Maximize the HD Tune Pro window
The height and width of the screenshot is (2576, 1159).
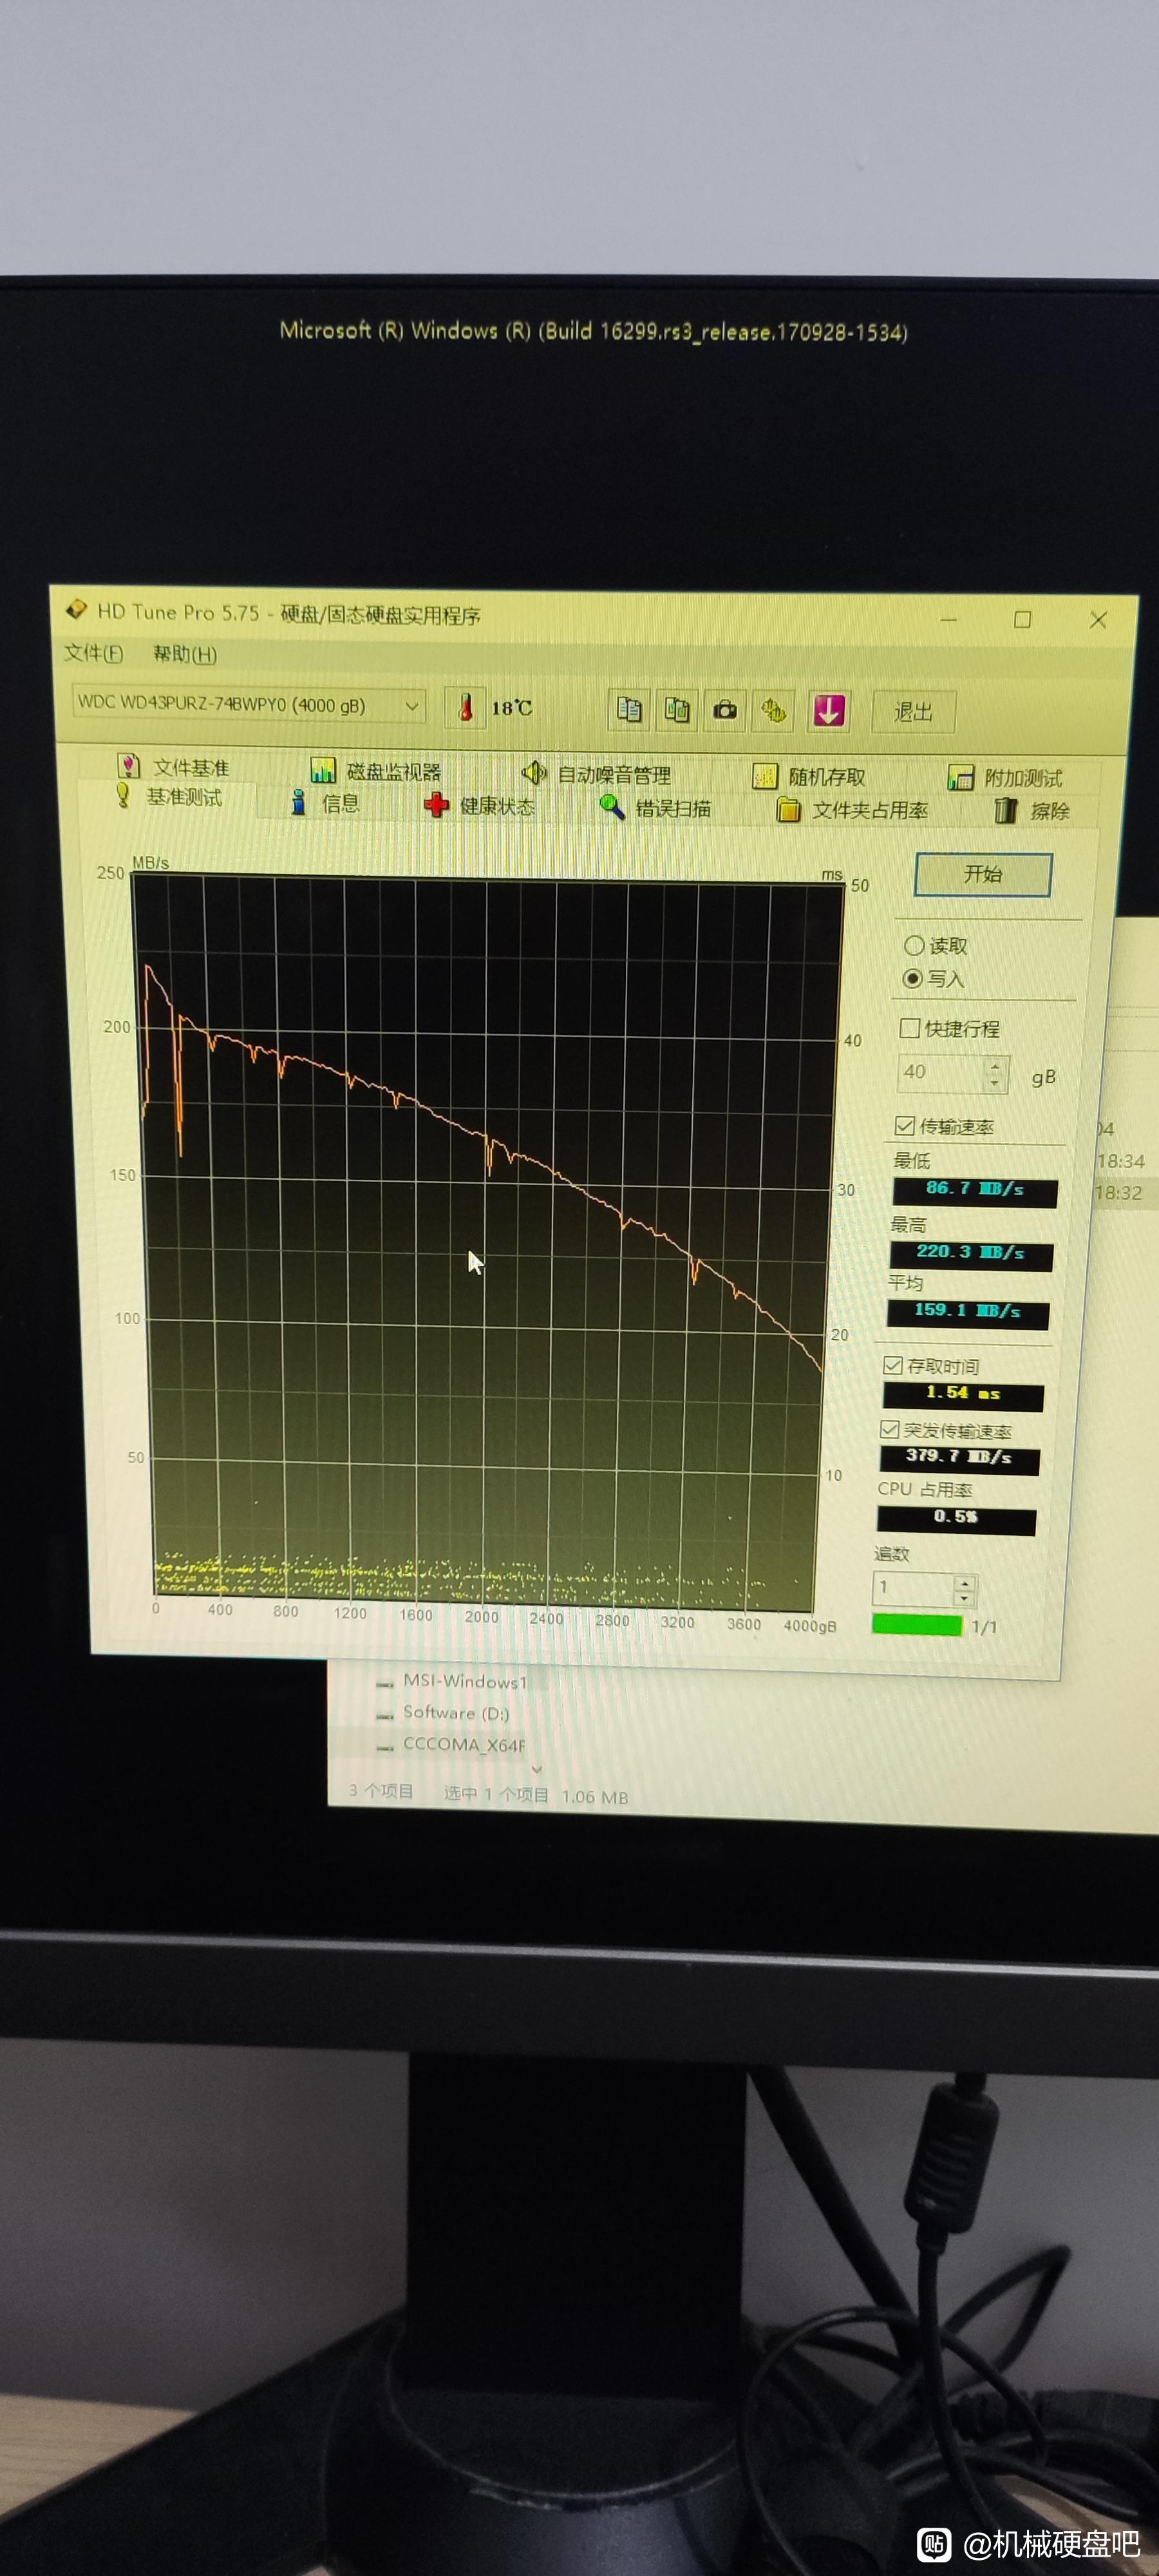tap(1022, 620)
